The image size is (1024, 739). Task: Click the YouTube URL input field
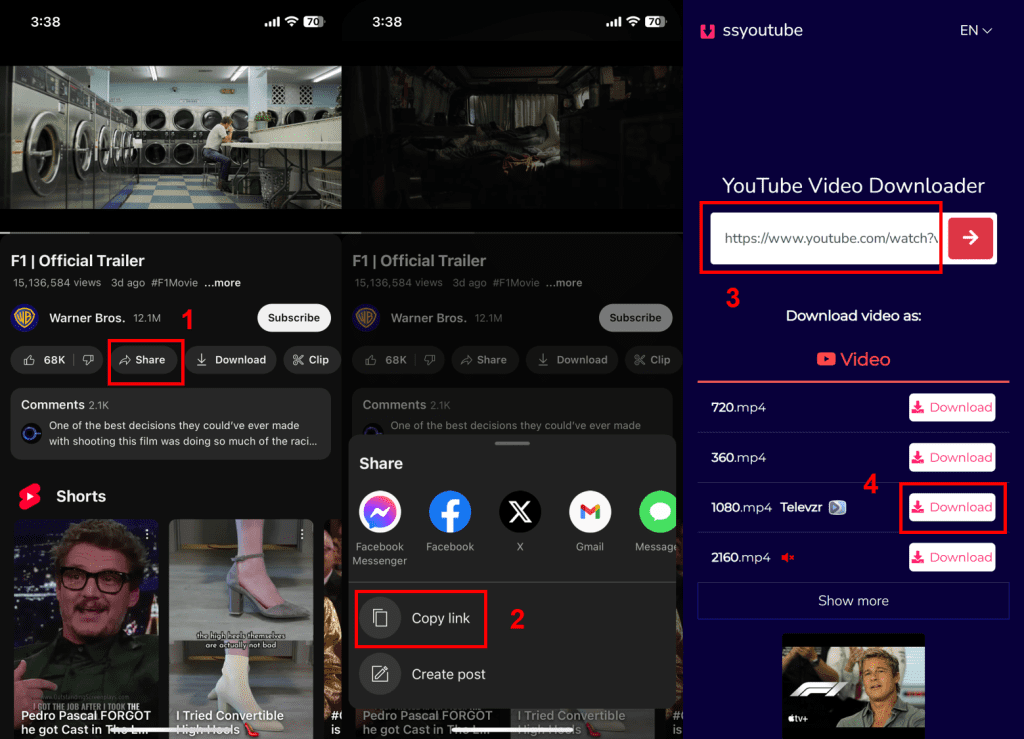pos(822,237)
